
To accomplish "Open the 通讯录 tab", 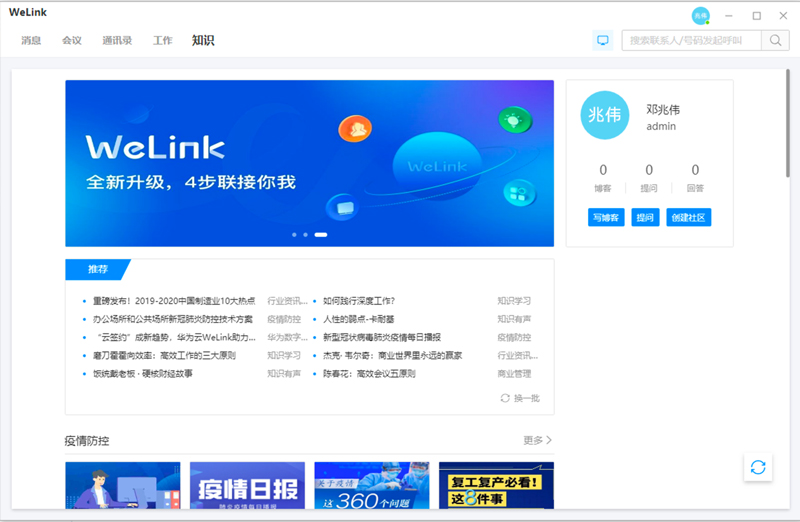I will (x=117, y=40).
